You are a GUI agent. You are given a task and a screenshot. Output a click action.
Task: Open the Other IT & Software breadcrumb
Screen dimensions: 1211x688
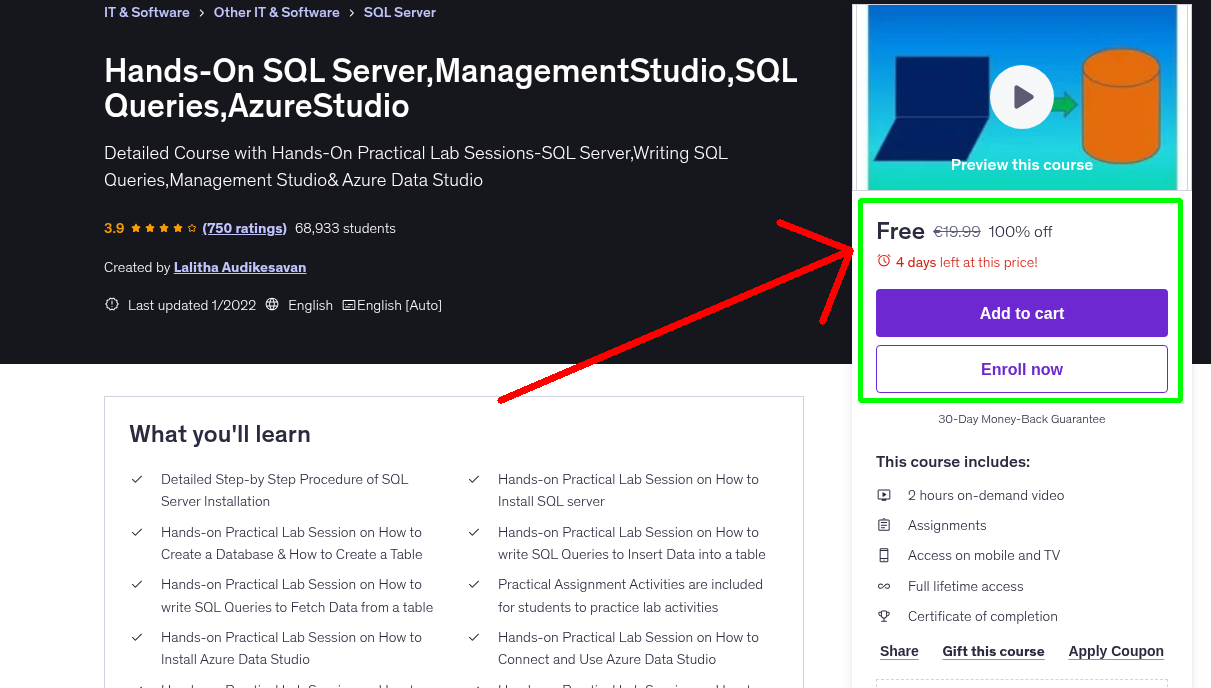pyautogui.click(x=277, y=12)
